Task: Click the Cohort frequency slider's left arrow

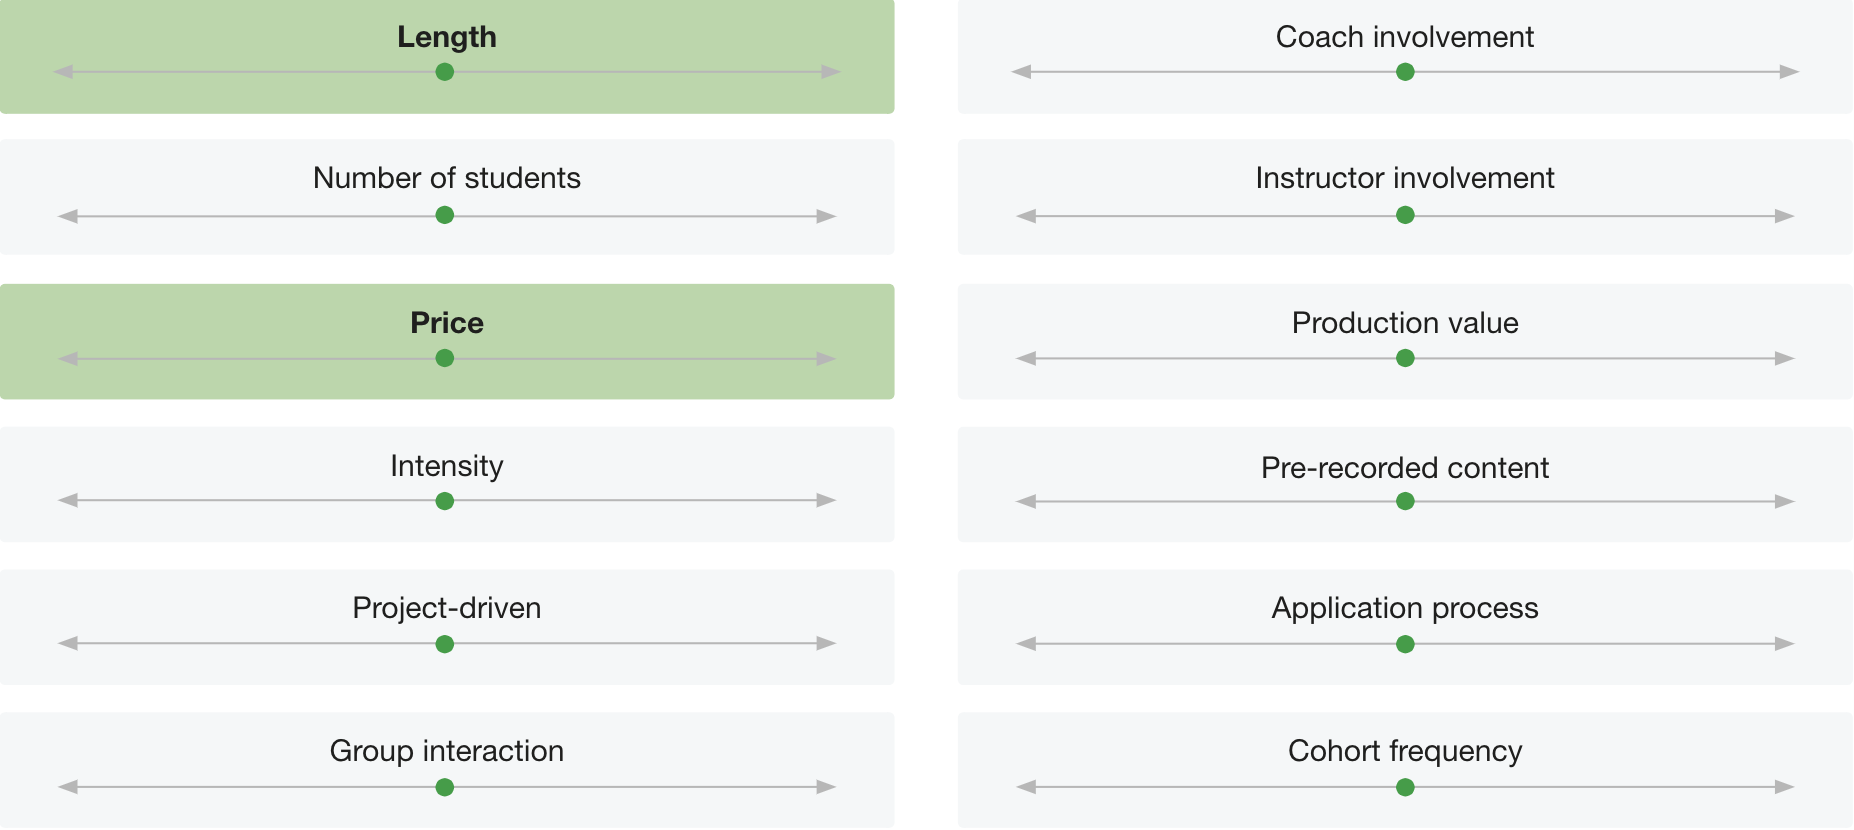Action: pos(1026,787)
